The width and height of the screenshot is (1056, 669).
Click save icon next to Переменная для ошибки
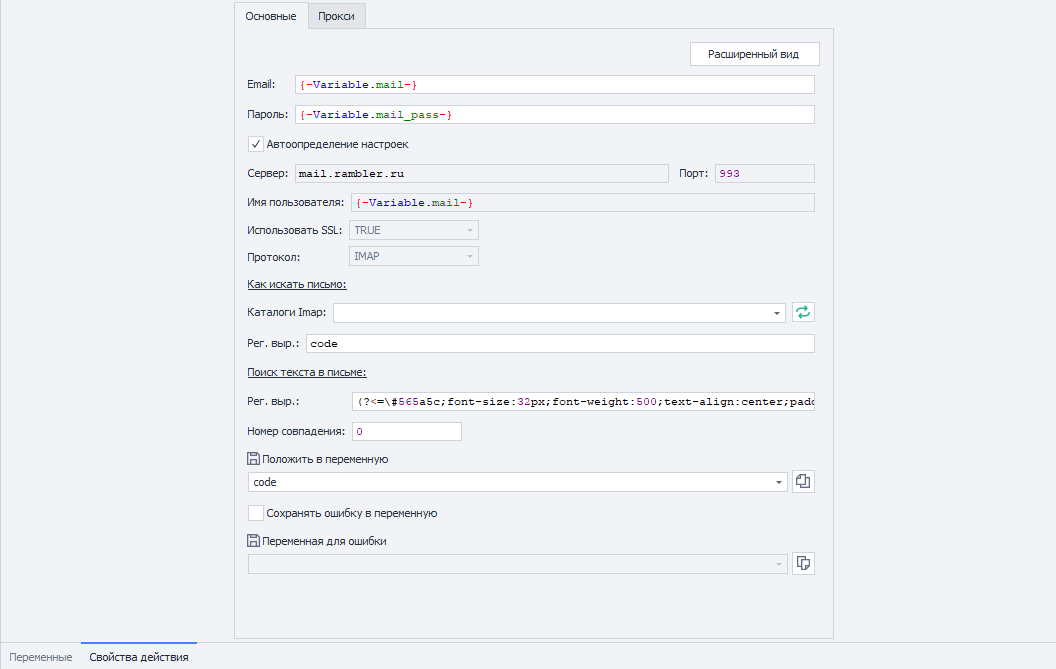click(254, 541)
